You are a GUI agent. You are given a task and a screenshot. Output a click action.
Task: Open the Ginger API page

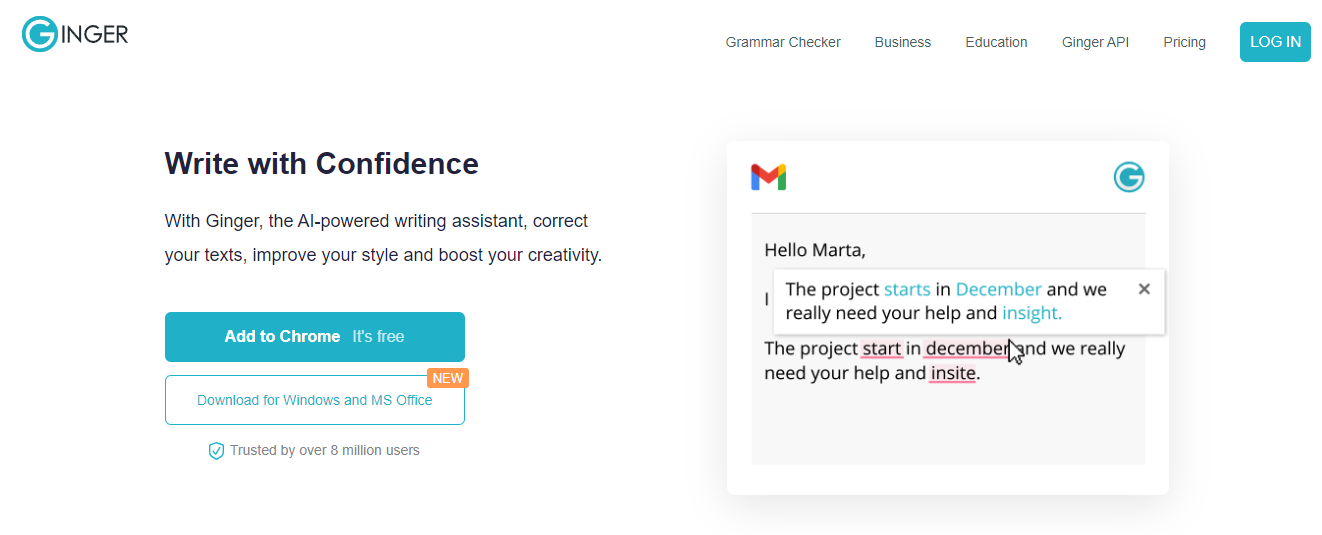click(x=1095, y=42)
